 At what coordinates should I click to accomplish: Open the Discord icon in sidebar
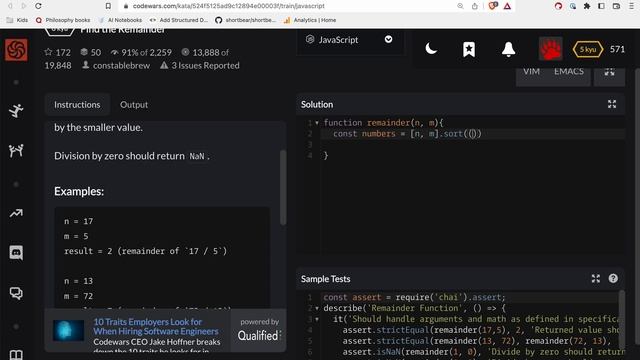tap(16, 253)
